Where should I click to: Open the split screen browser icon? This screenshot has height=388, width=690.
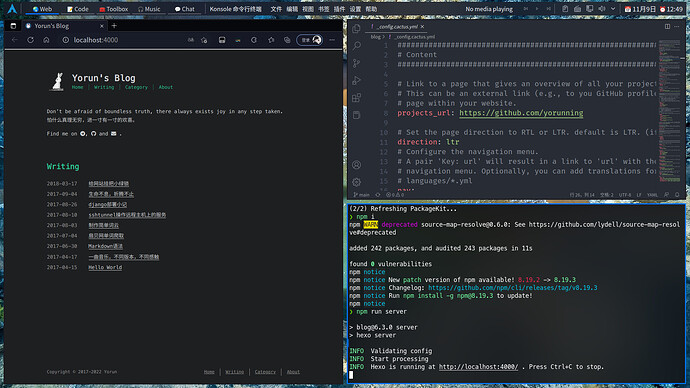pos(222,40)
